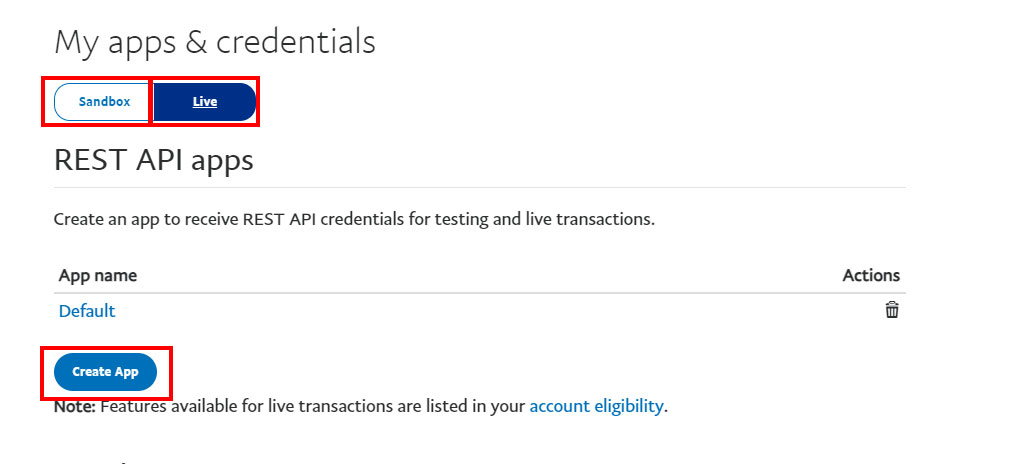Open the Default app link

tap(87, 310)
